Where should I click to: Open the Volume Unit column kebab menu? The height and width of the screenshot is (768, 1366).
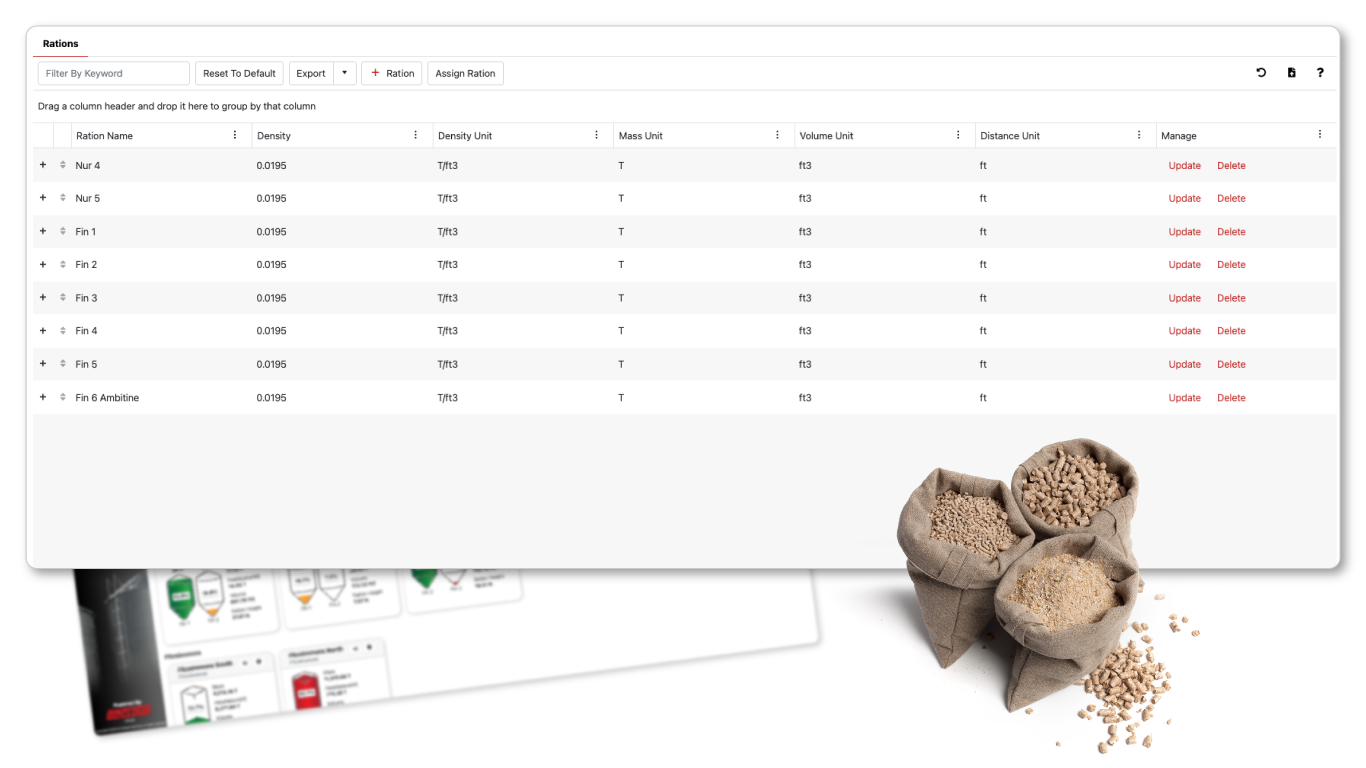[x=958, y=134]
